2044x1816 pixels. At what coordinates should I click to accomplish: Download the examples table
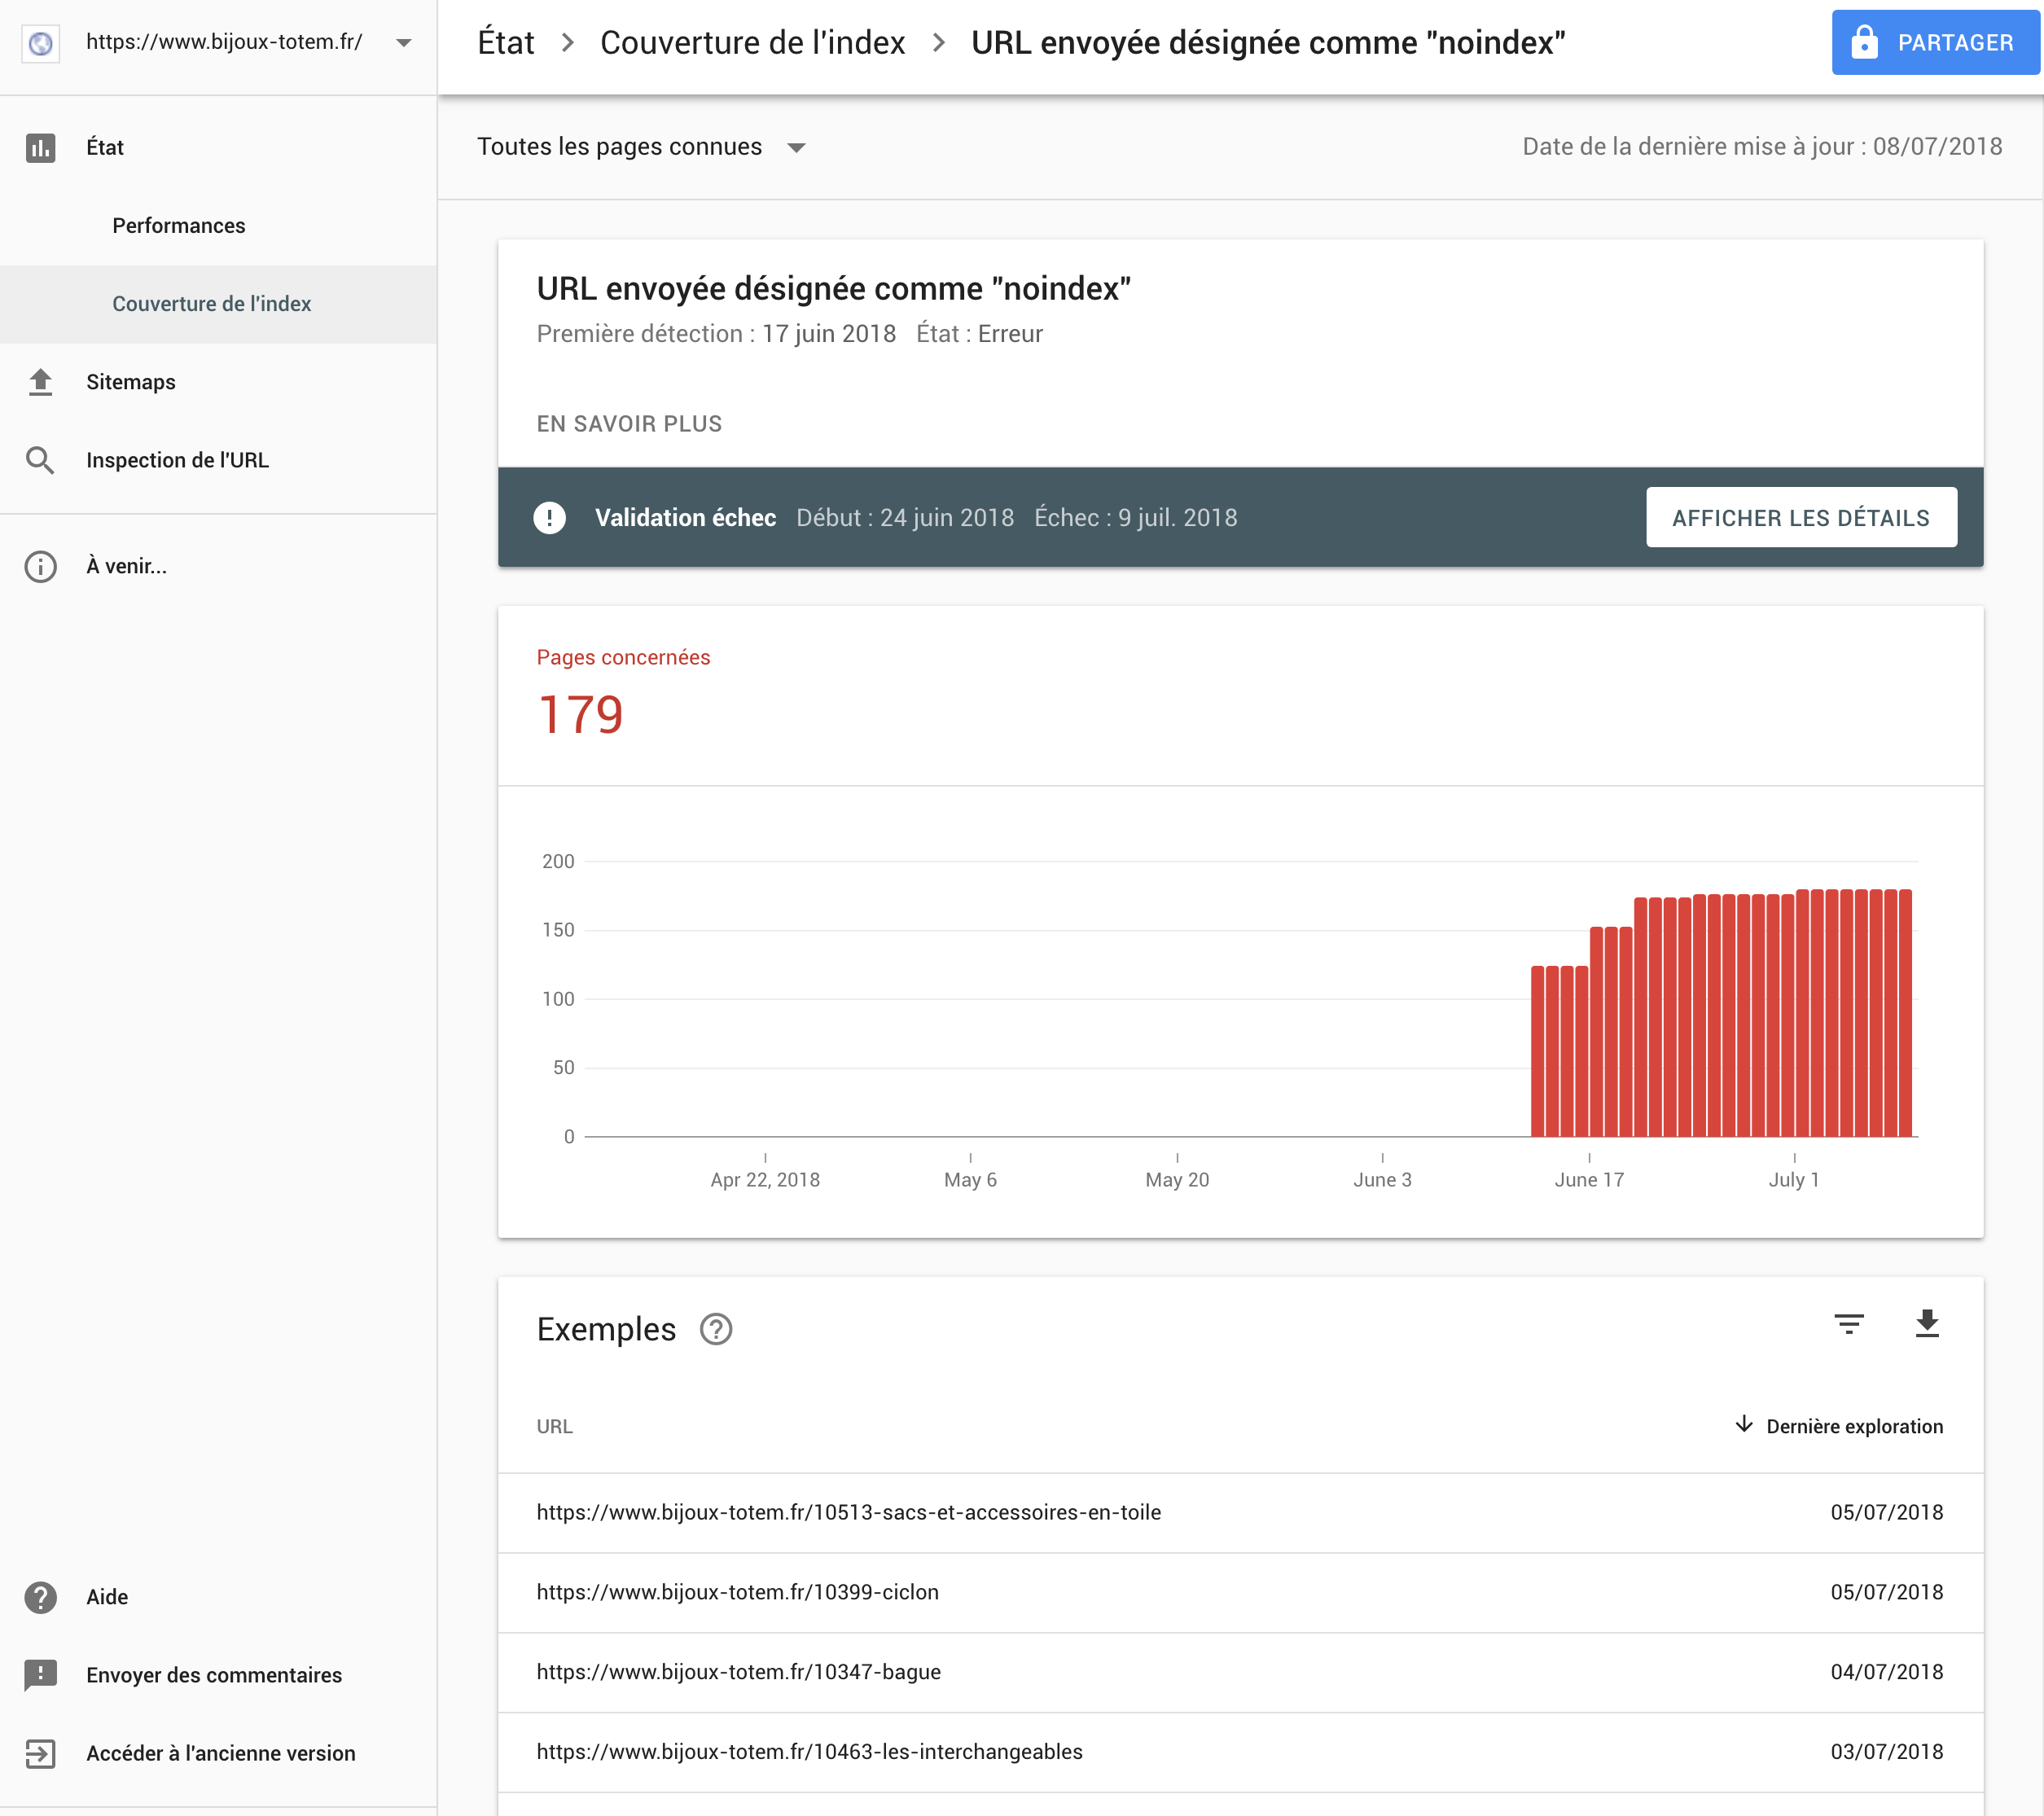tap(1927, 1324)
